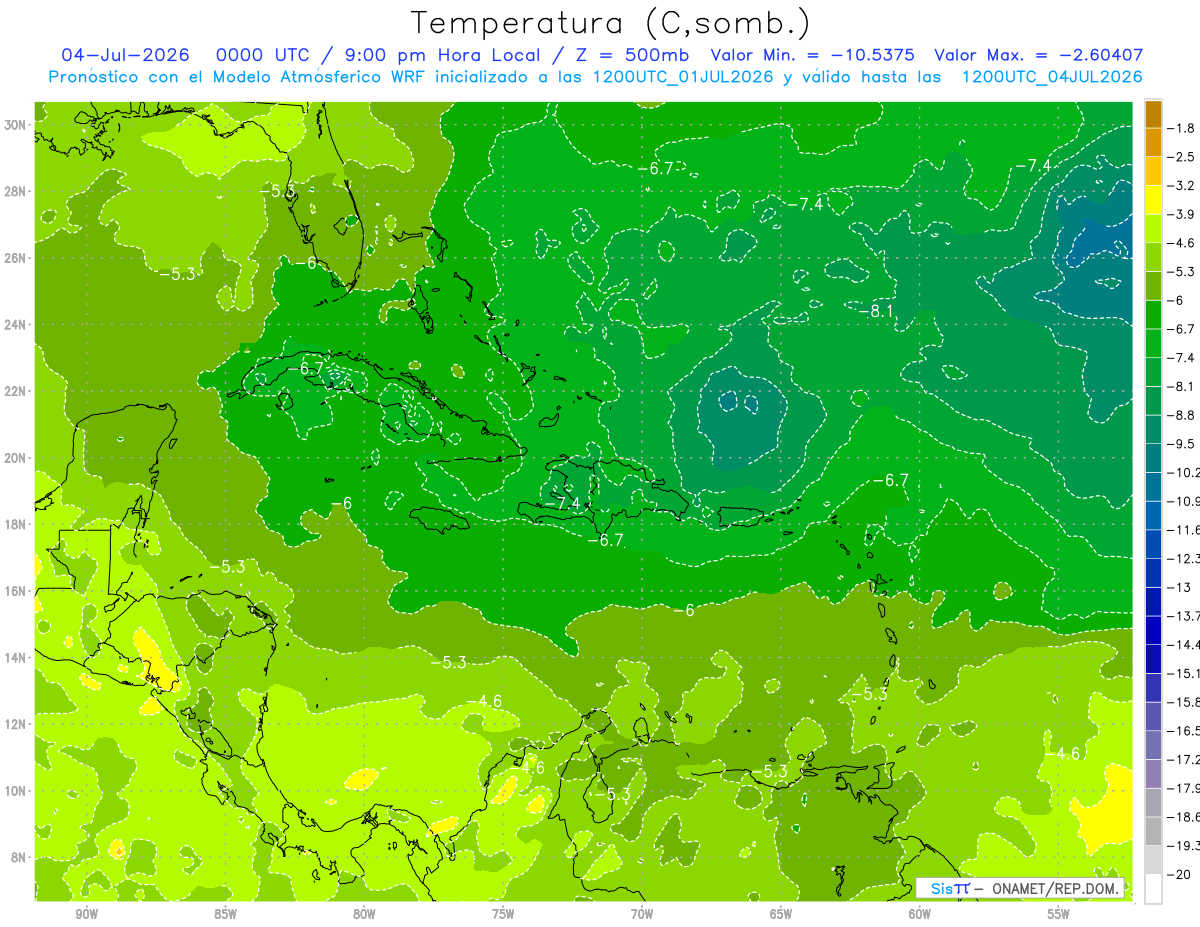The width and height of the screenshot is (1200, 927).
Task: Click the '75W' longitude axis label
Action: point(503,916)
